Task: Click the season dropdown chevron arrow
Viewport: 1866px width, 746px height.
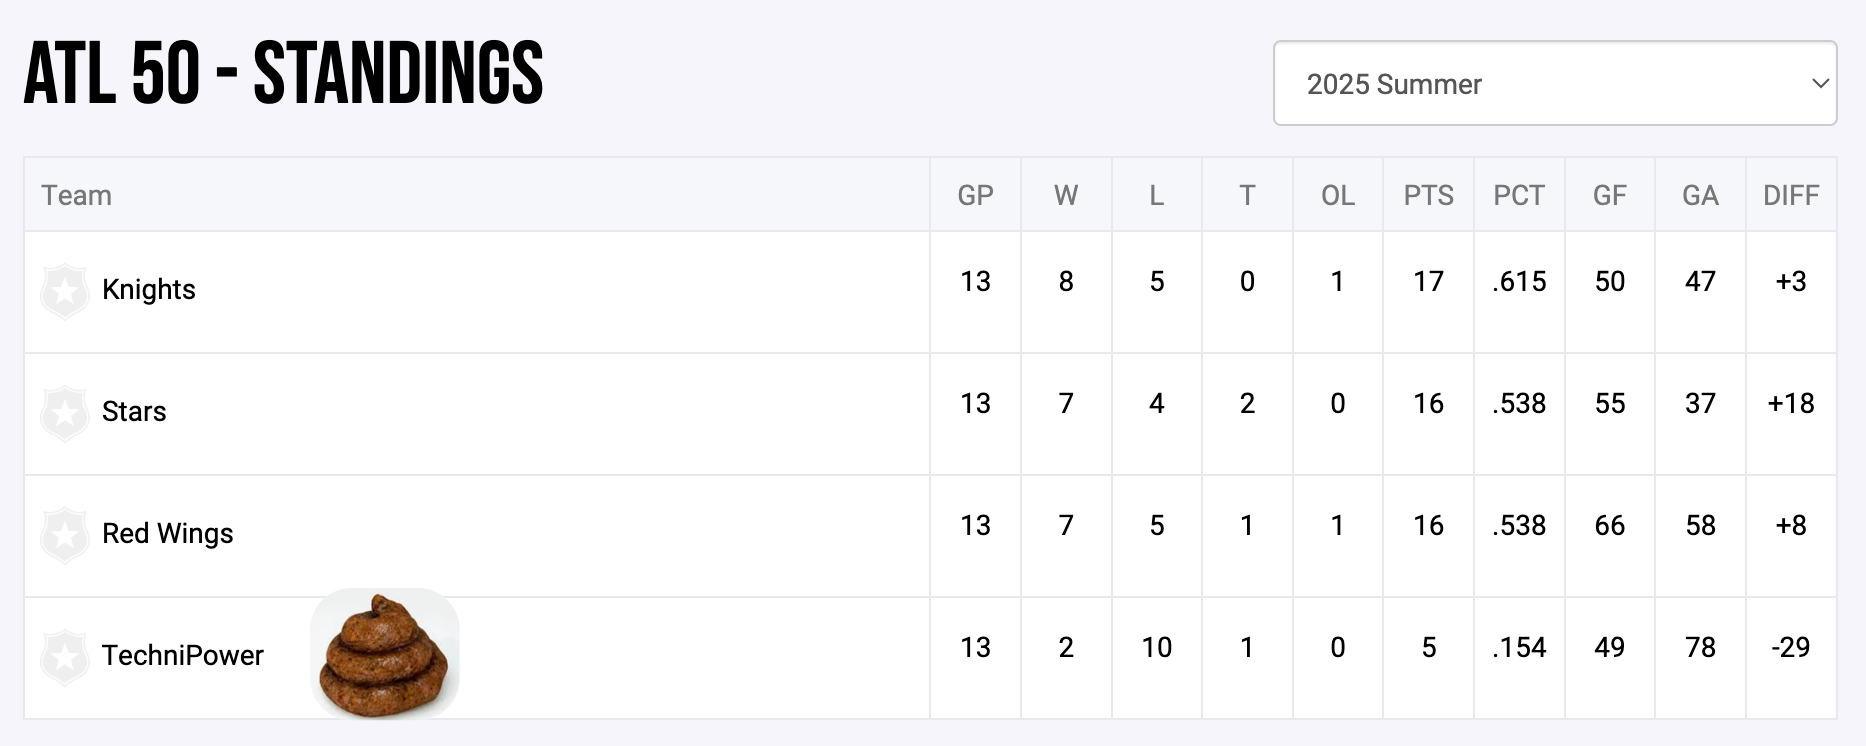Action: tap(1820, 84)
